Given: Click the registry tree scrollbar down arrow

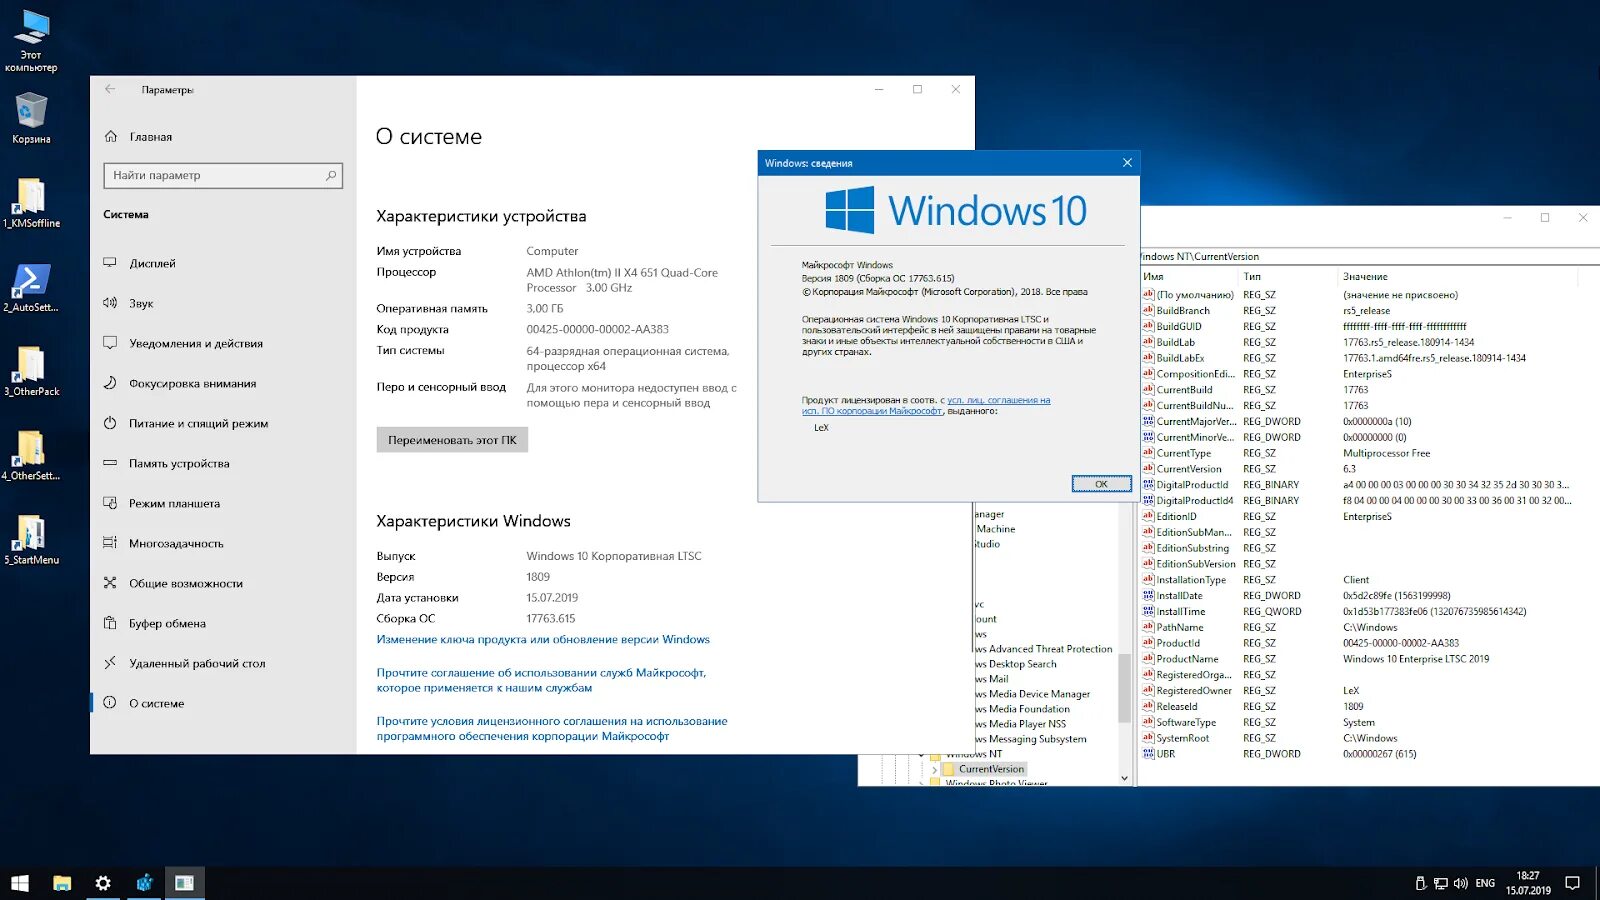Looking at the screenshot, I should pos(1124,778).
